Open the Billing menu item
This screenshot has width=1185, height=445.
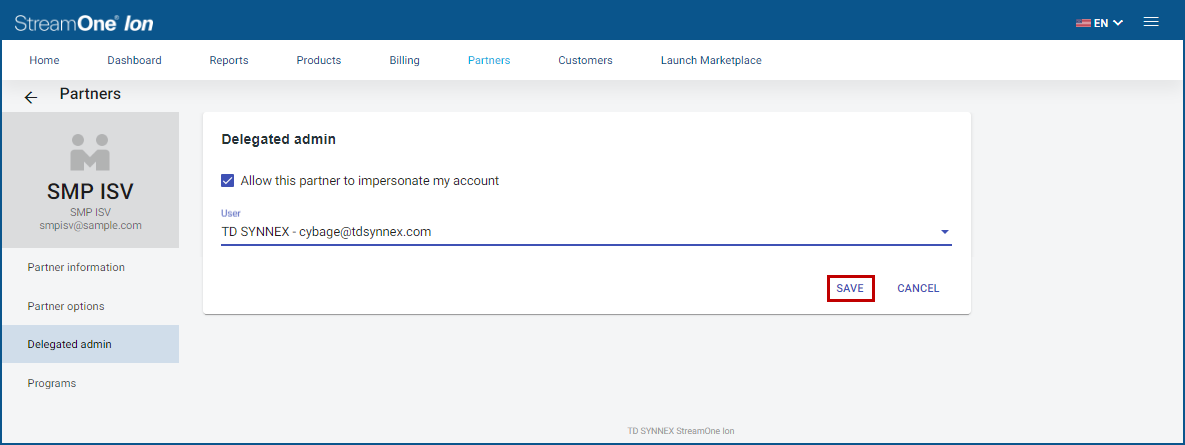(x=404, y=60)
